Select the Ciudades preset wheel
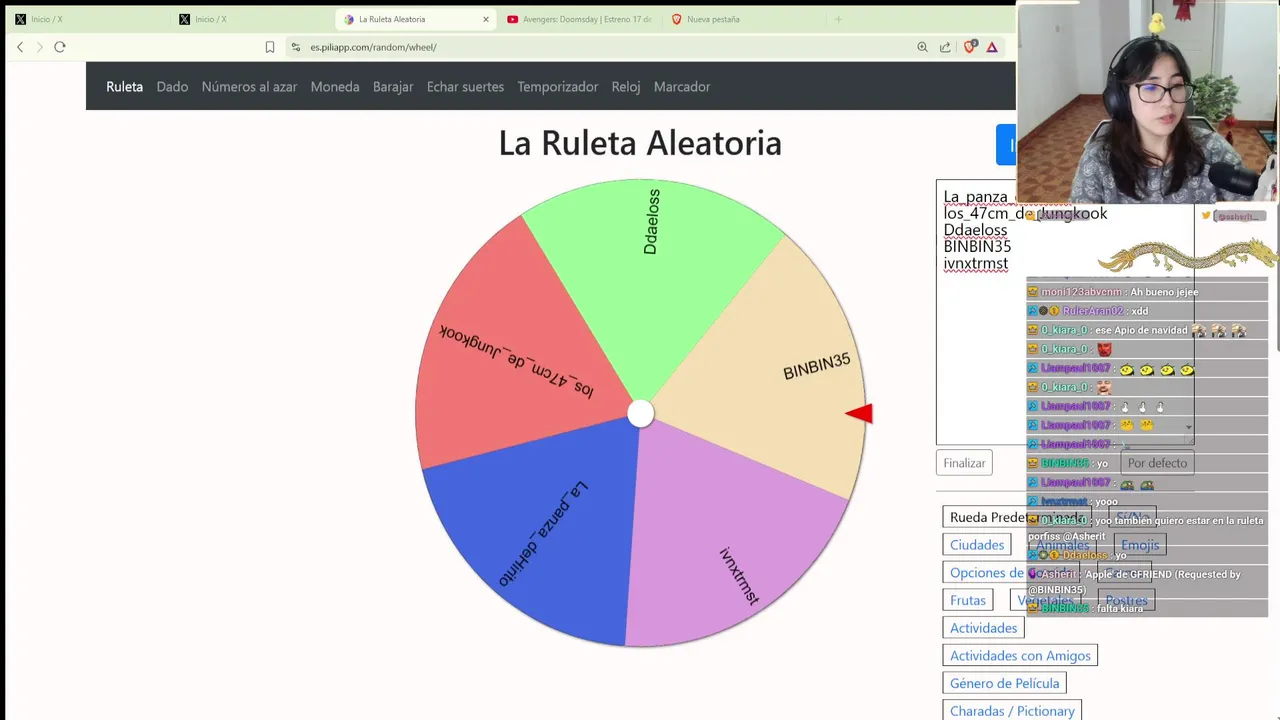 (977, 545)
